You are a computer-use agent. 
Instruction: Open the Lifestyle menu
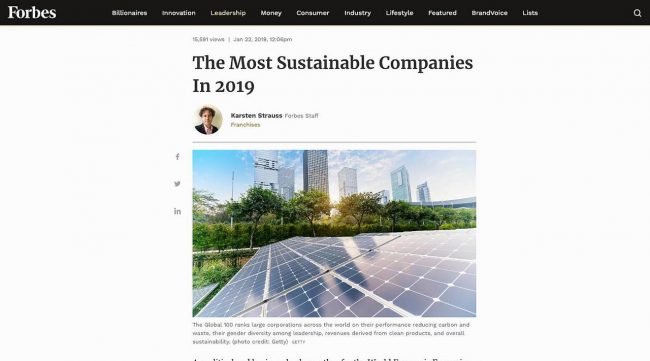pos(399,13)
